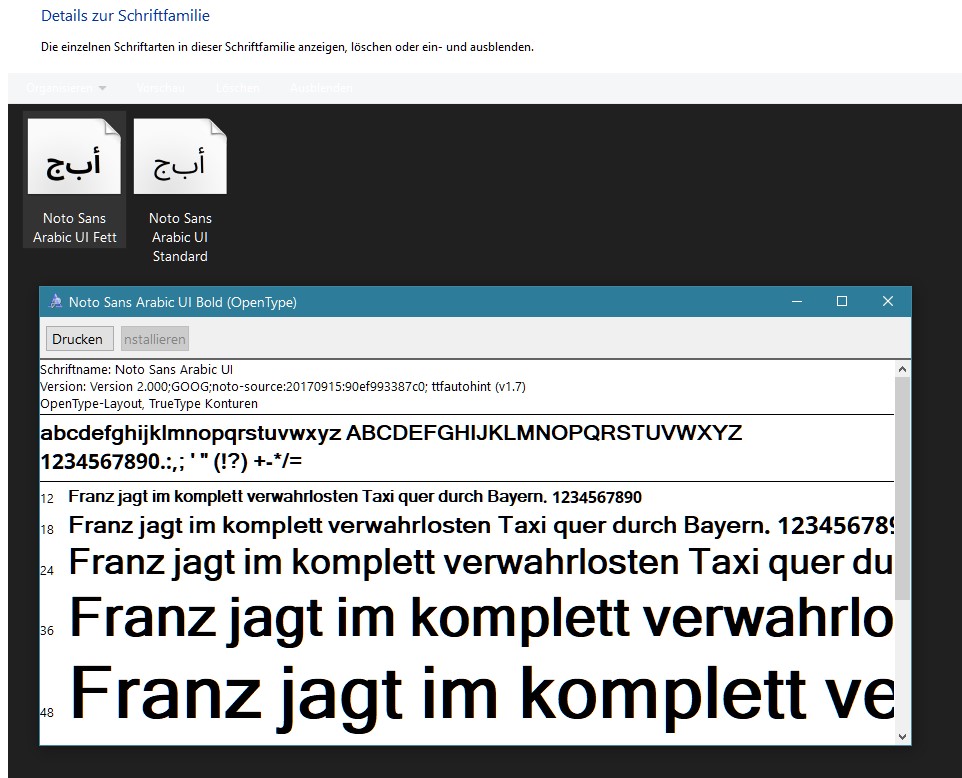Click Ausblenden in the toolbar
The width and height of the screenshot is (962, 778).
(x=320, y=88)
